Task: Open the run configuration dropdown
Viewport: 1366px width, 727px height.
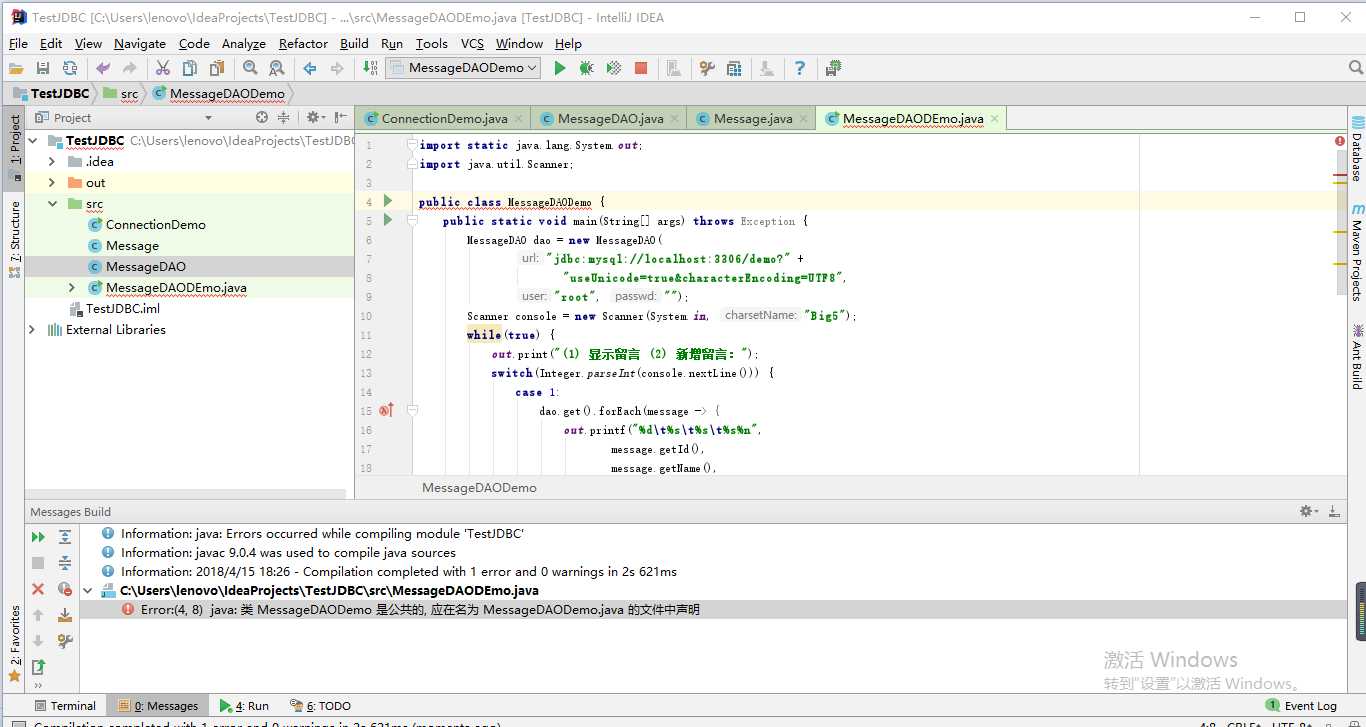Action: coord(463,68)
